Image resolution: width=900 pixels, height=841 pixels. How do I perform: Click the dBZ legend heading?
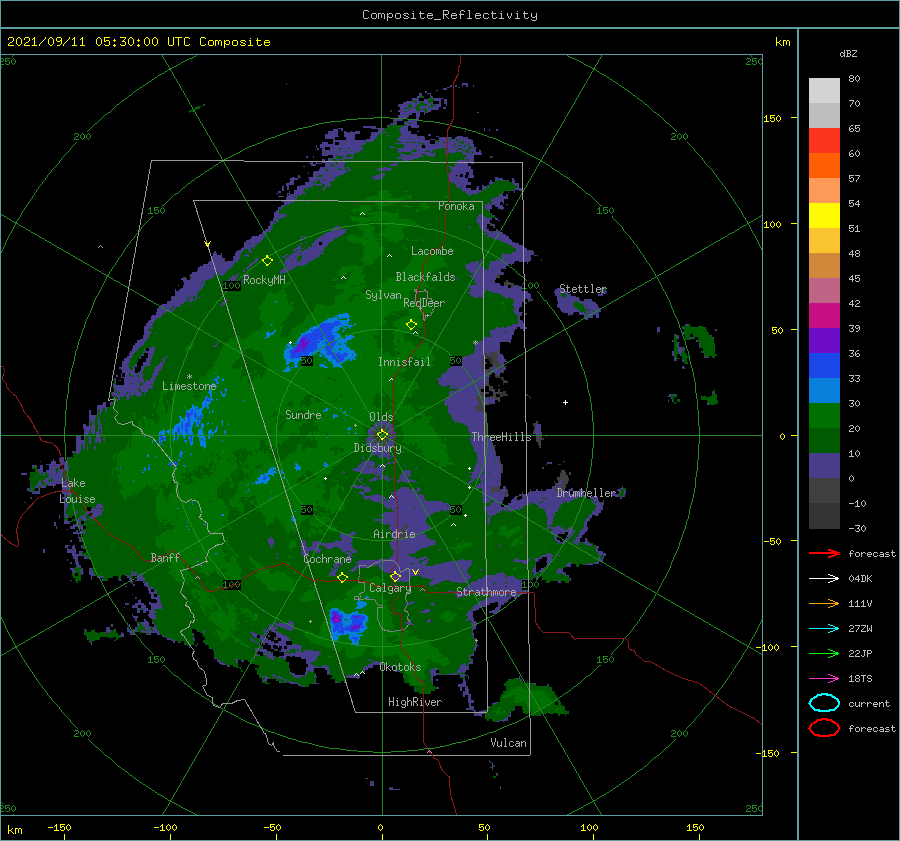coord(848,54)
